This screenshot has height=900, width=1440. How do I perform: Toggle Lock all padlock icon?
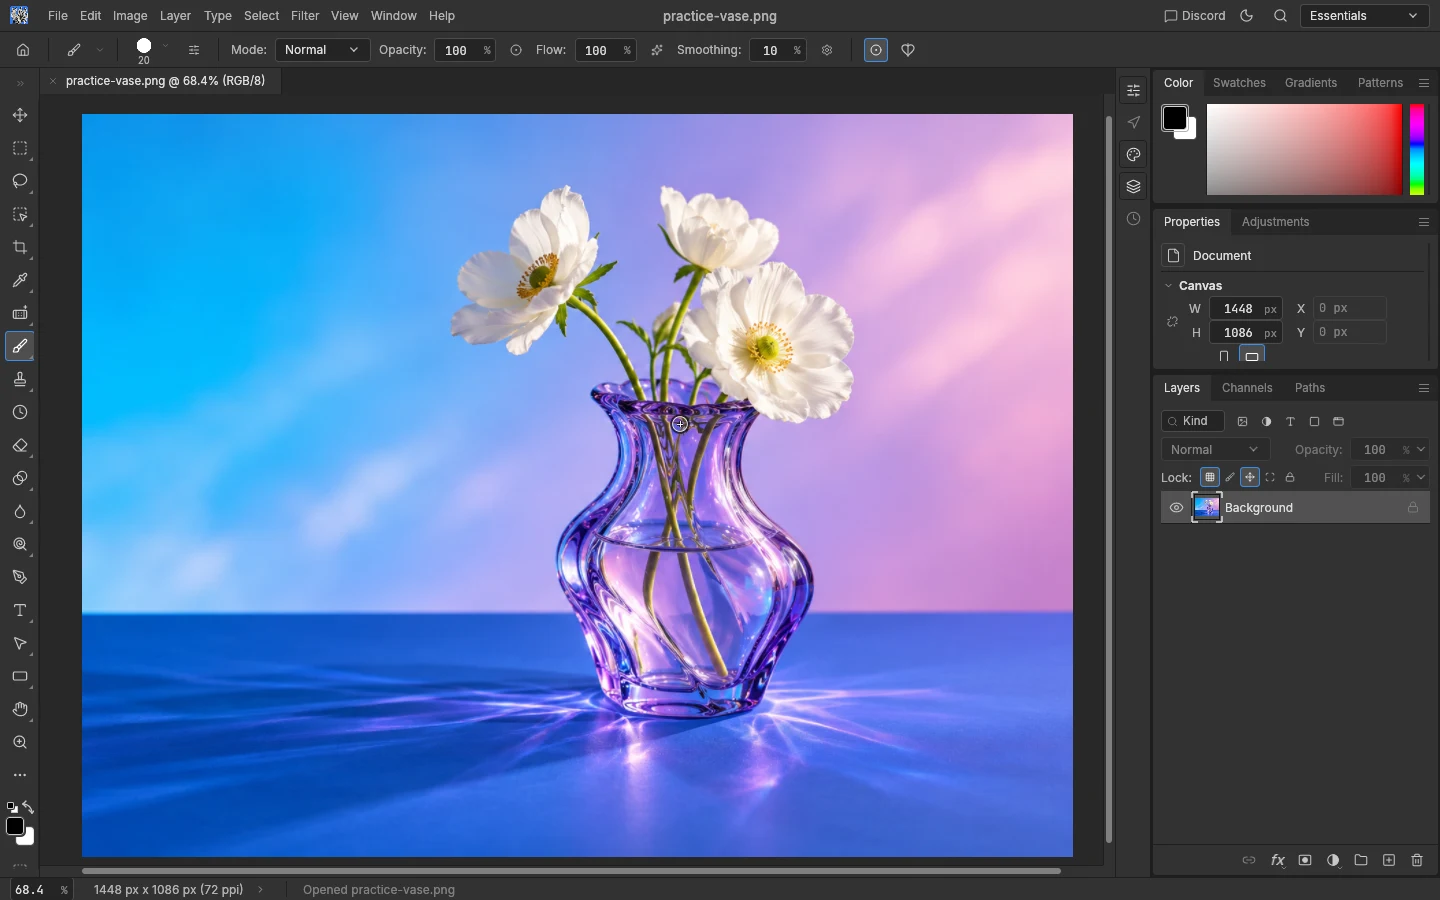(1290, 477)
